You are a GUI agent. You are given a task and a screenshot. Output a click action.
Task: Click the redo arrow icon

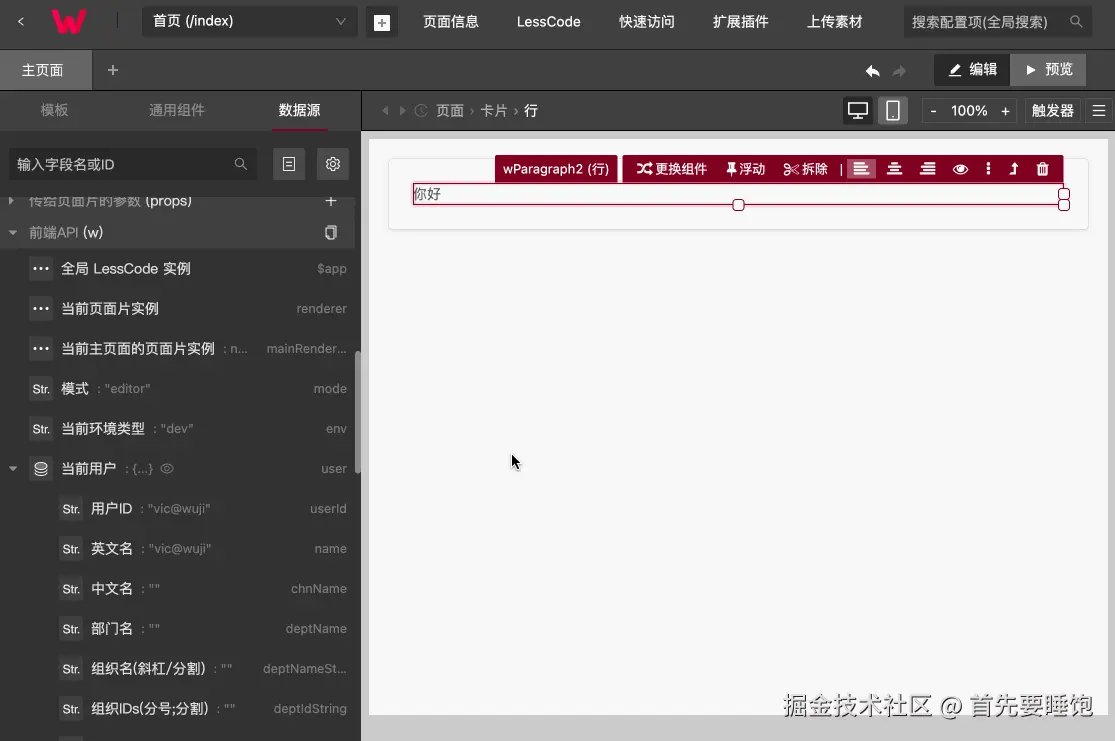(900, 70)
